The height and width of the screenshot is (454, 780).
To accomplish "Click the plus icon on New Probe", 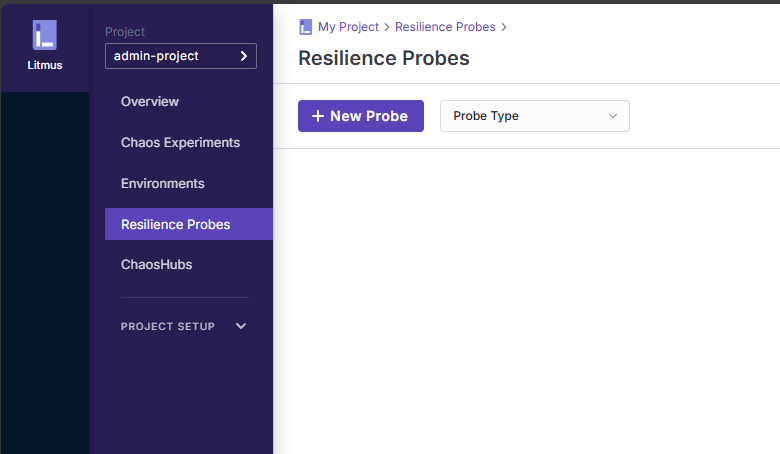I will 318,116.
